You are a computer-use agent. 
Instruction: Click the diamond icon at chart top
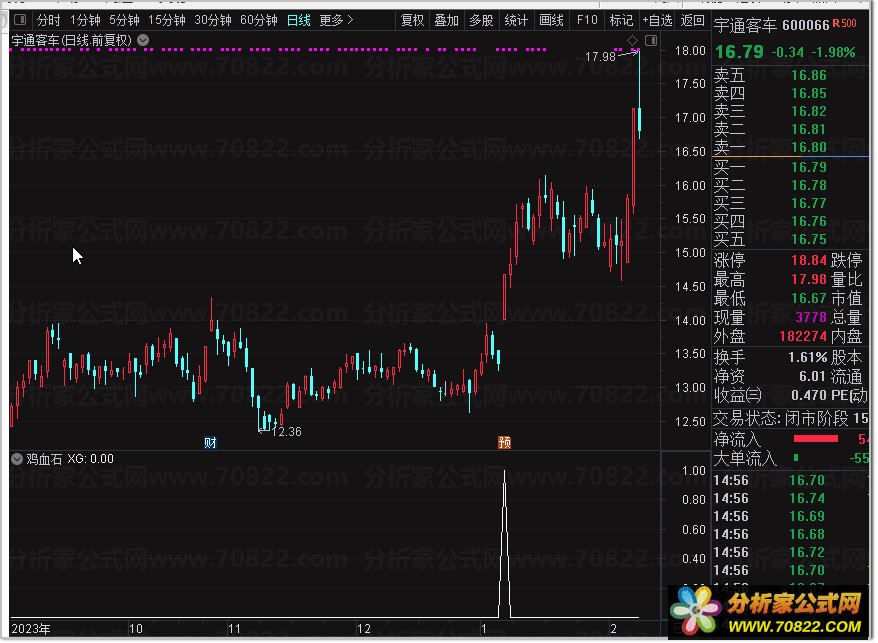633,40
